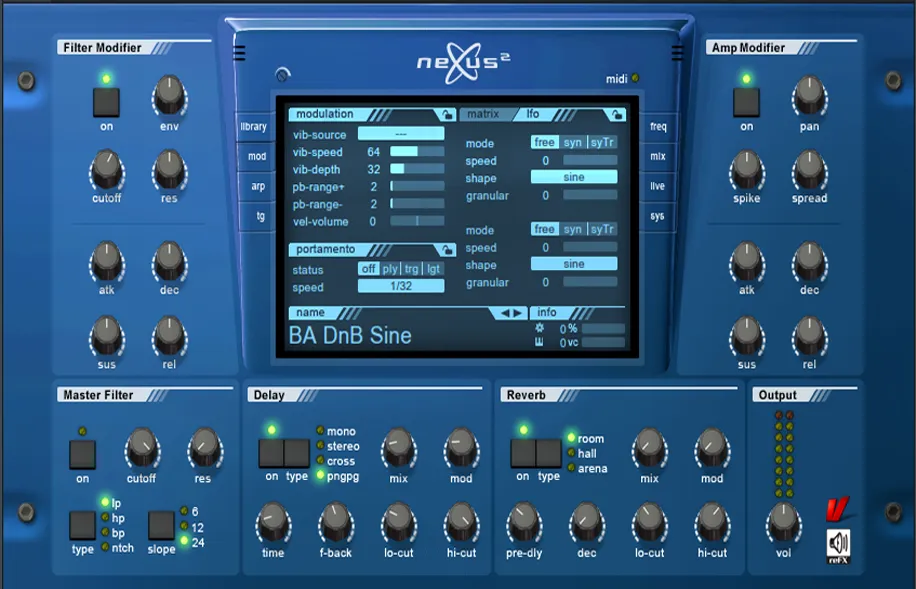916x589 pixels.
Task: Set portamento status to lgt
Action: click(433, 269)
